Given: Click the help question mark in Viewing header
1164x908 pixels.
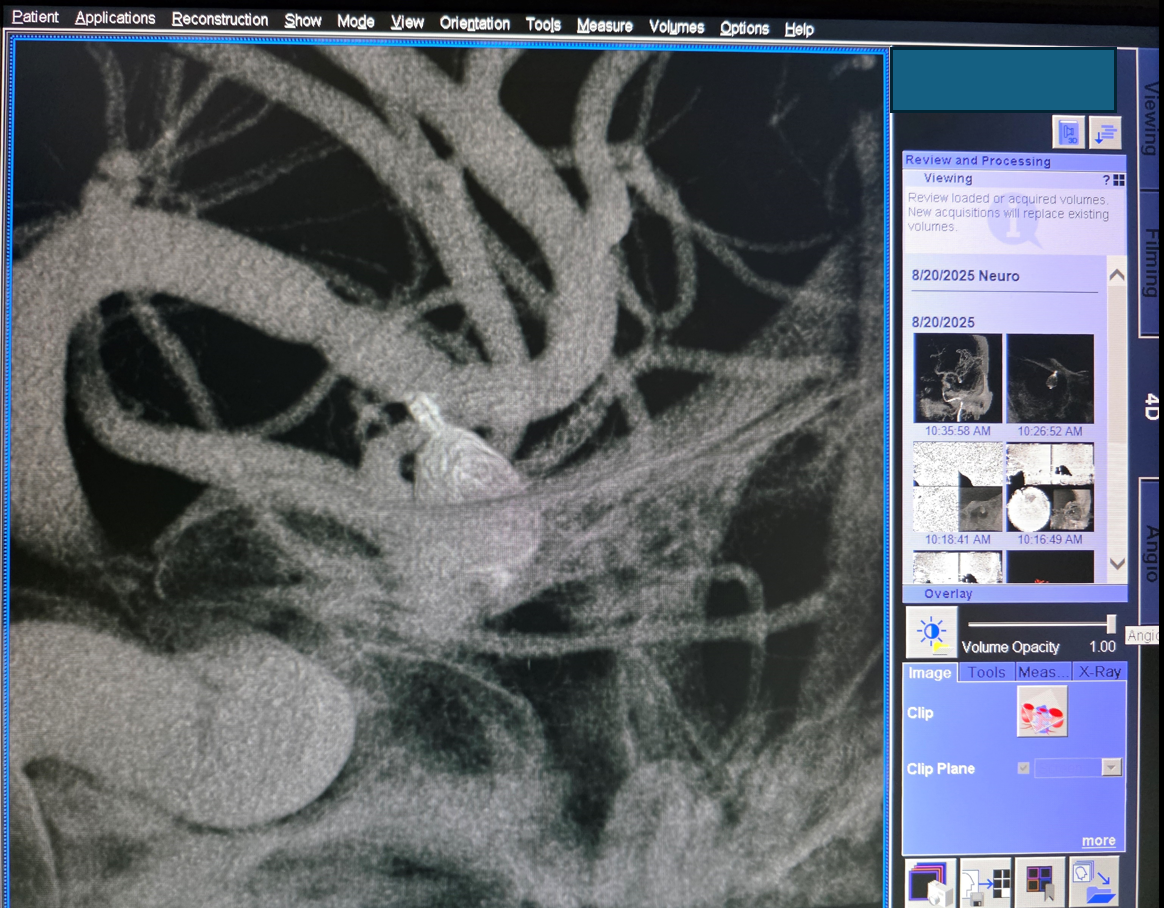Looking at the screenshot, I should click(1106, 180).
